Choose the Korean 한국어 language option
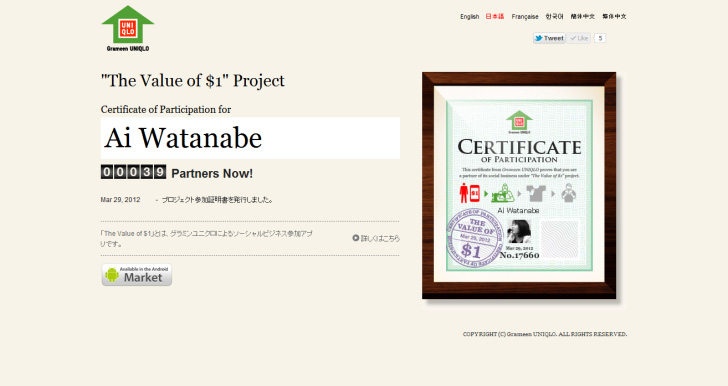The image size is (728, 386). [x=554, y=17]
